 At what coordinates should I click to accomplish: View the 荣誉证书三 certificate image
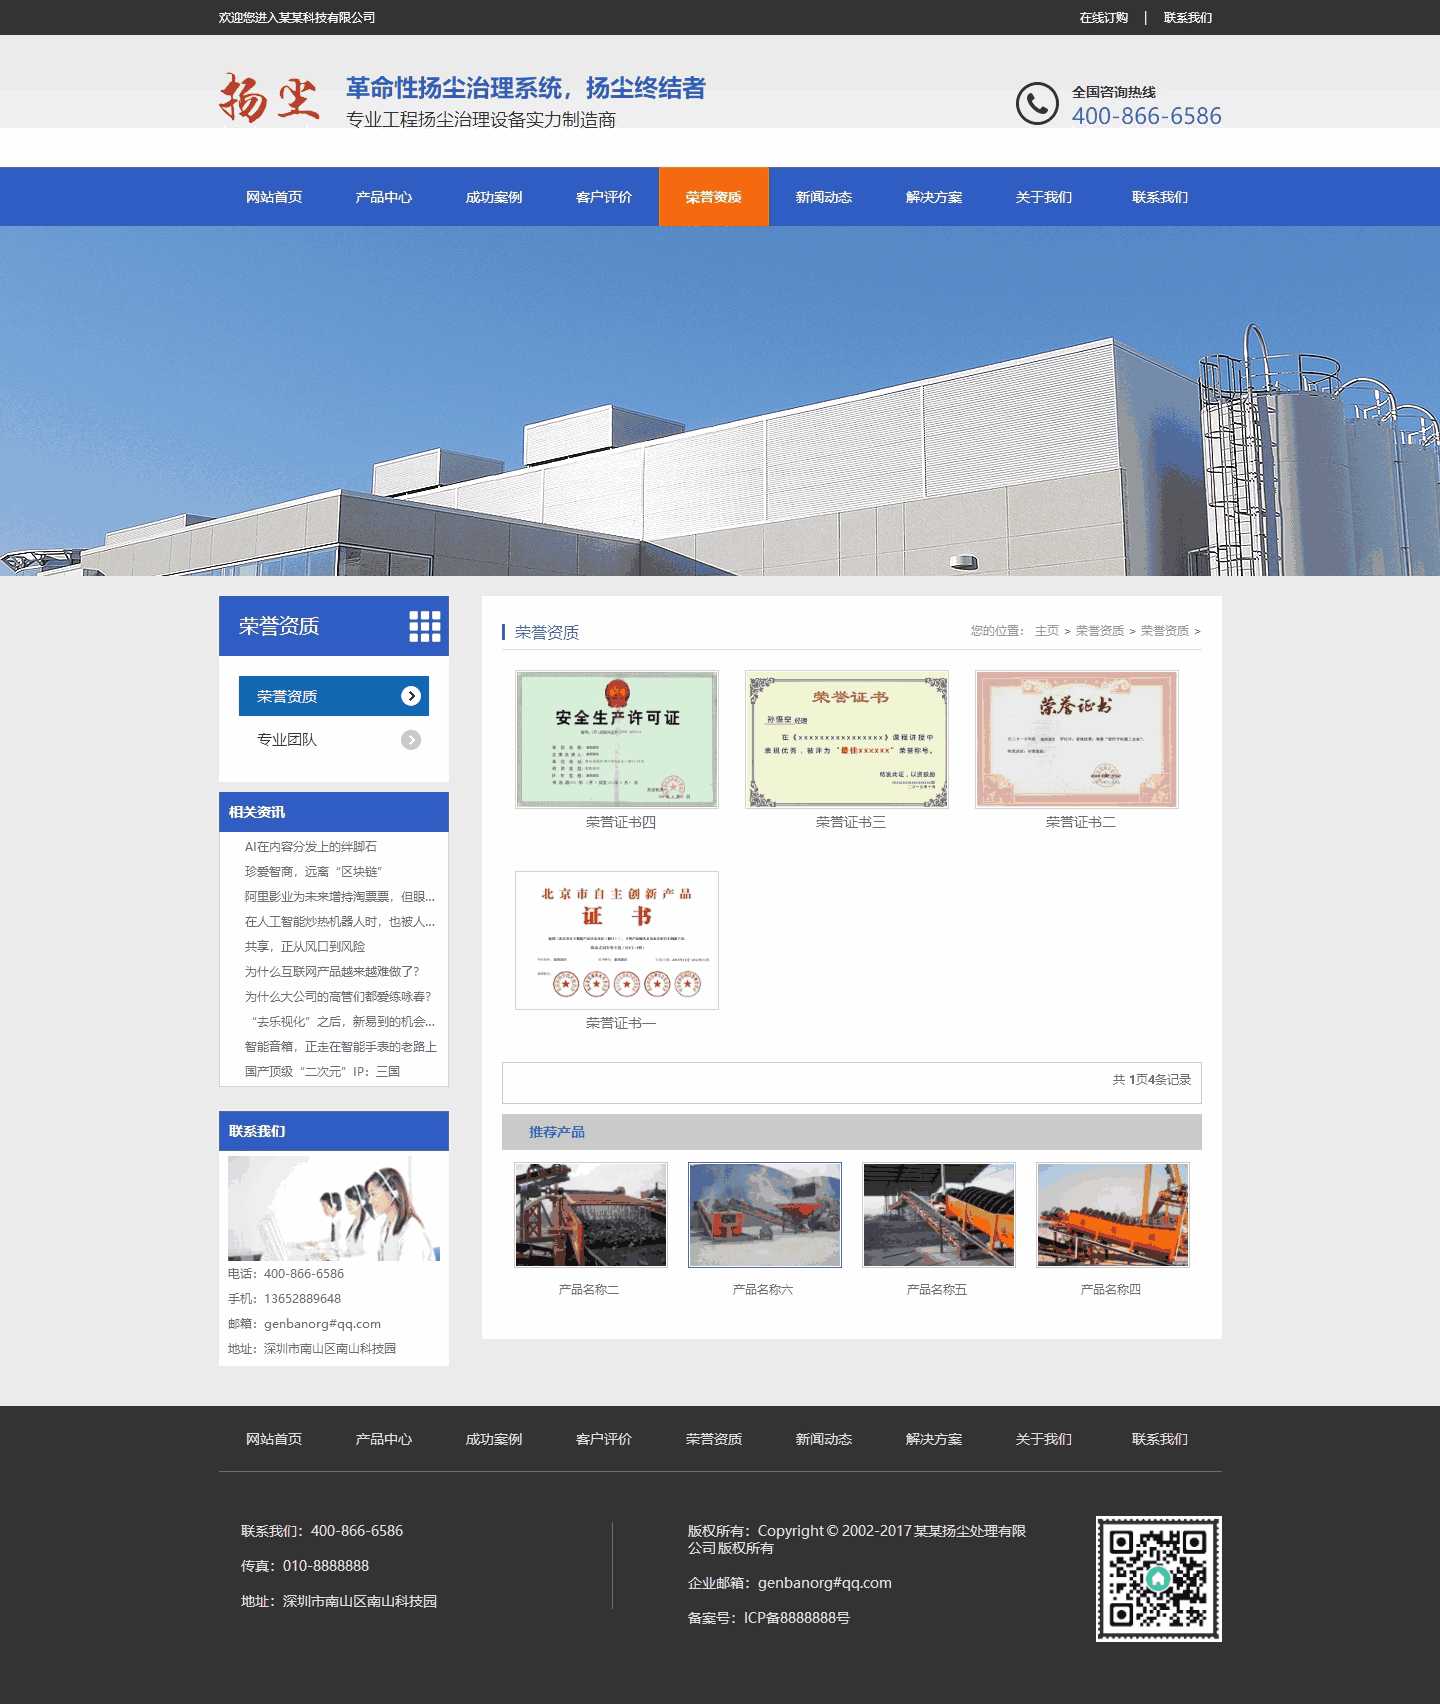[x=847, y=739]
